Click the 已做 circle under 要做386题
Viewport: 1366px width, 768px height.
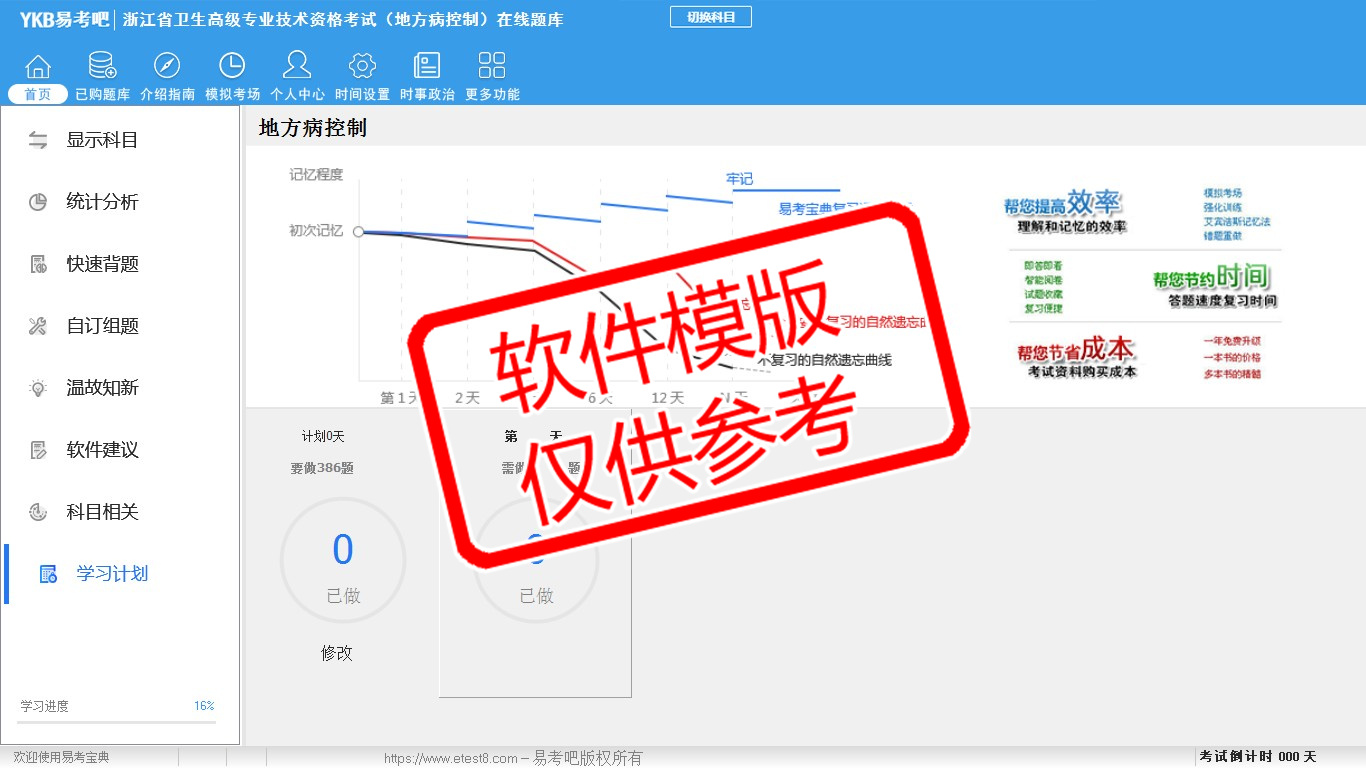coord(343,561)
